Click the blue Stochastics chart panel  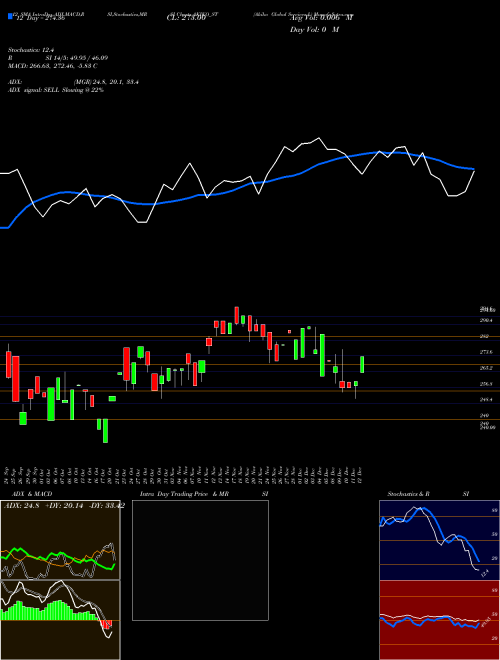pyautogui.click(x=439, y=540)
